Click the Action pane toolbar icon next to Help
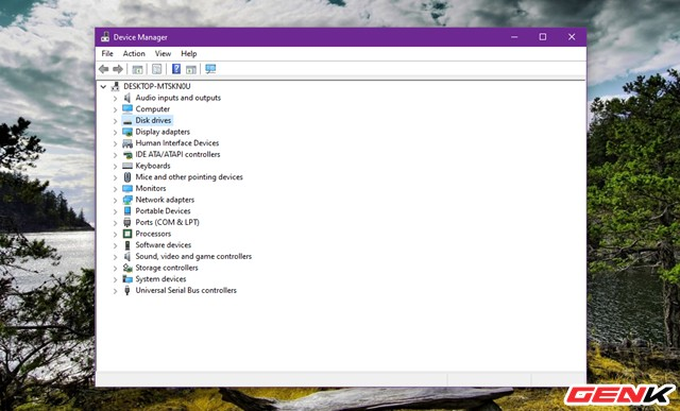Screen dimensions: 680x411 tap(191, 69)
